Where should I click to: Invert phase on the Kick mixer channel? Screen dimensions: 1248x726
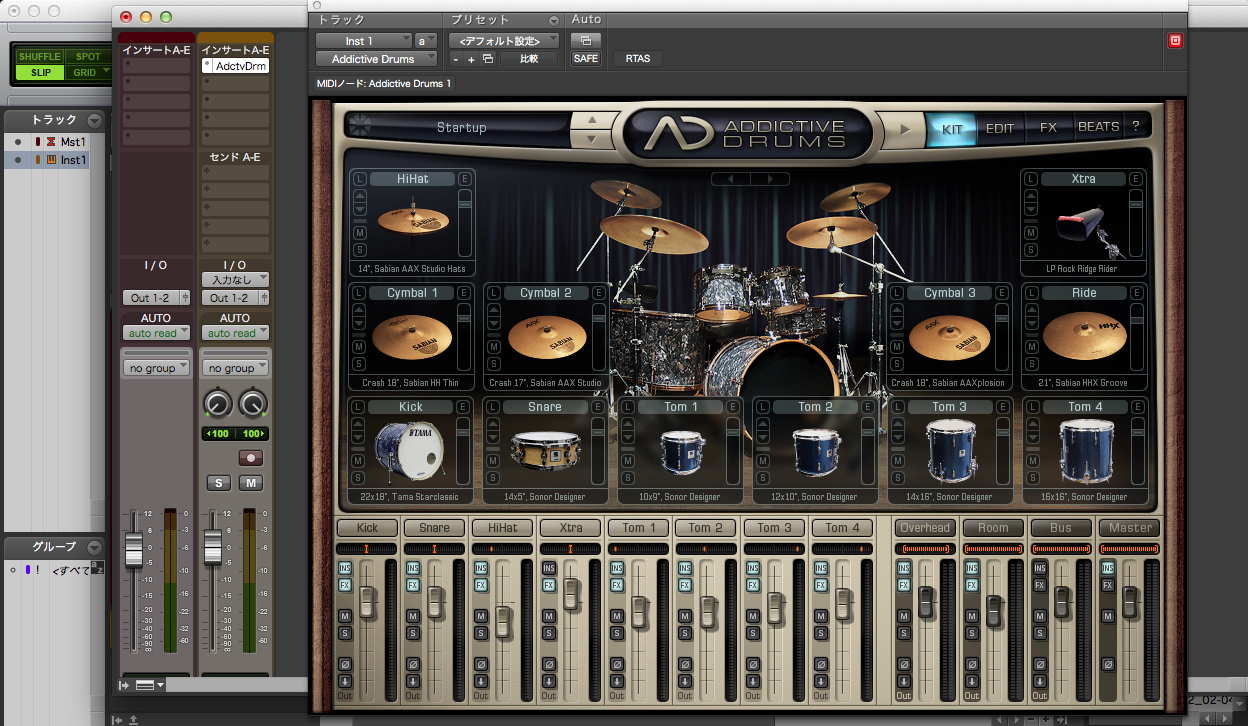[x=344, y=664]
